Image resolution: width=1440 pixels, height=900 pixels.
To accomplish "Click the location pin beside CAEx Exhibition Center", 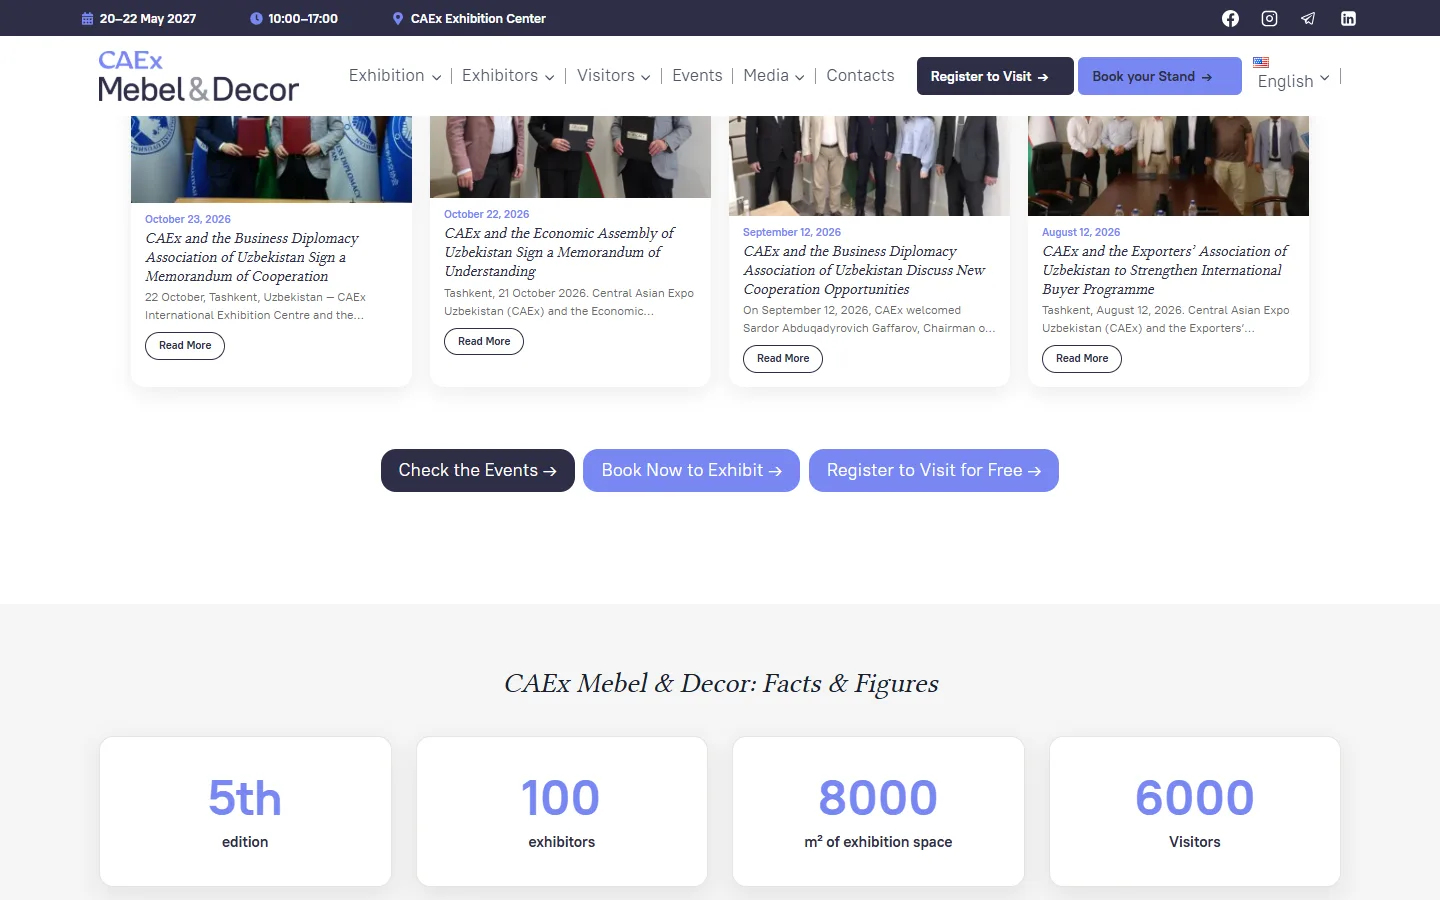I will [398, 18].
